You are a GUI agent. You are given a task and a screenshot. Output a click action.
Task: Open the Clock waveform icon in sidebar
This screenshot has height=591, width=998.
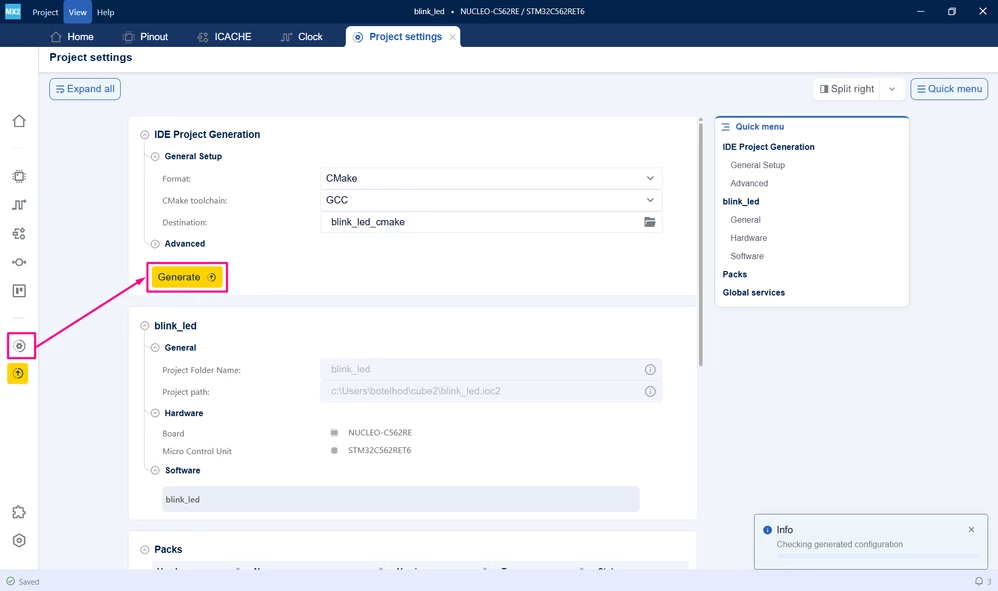point(19,205)
